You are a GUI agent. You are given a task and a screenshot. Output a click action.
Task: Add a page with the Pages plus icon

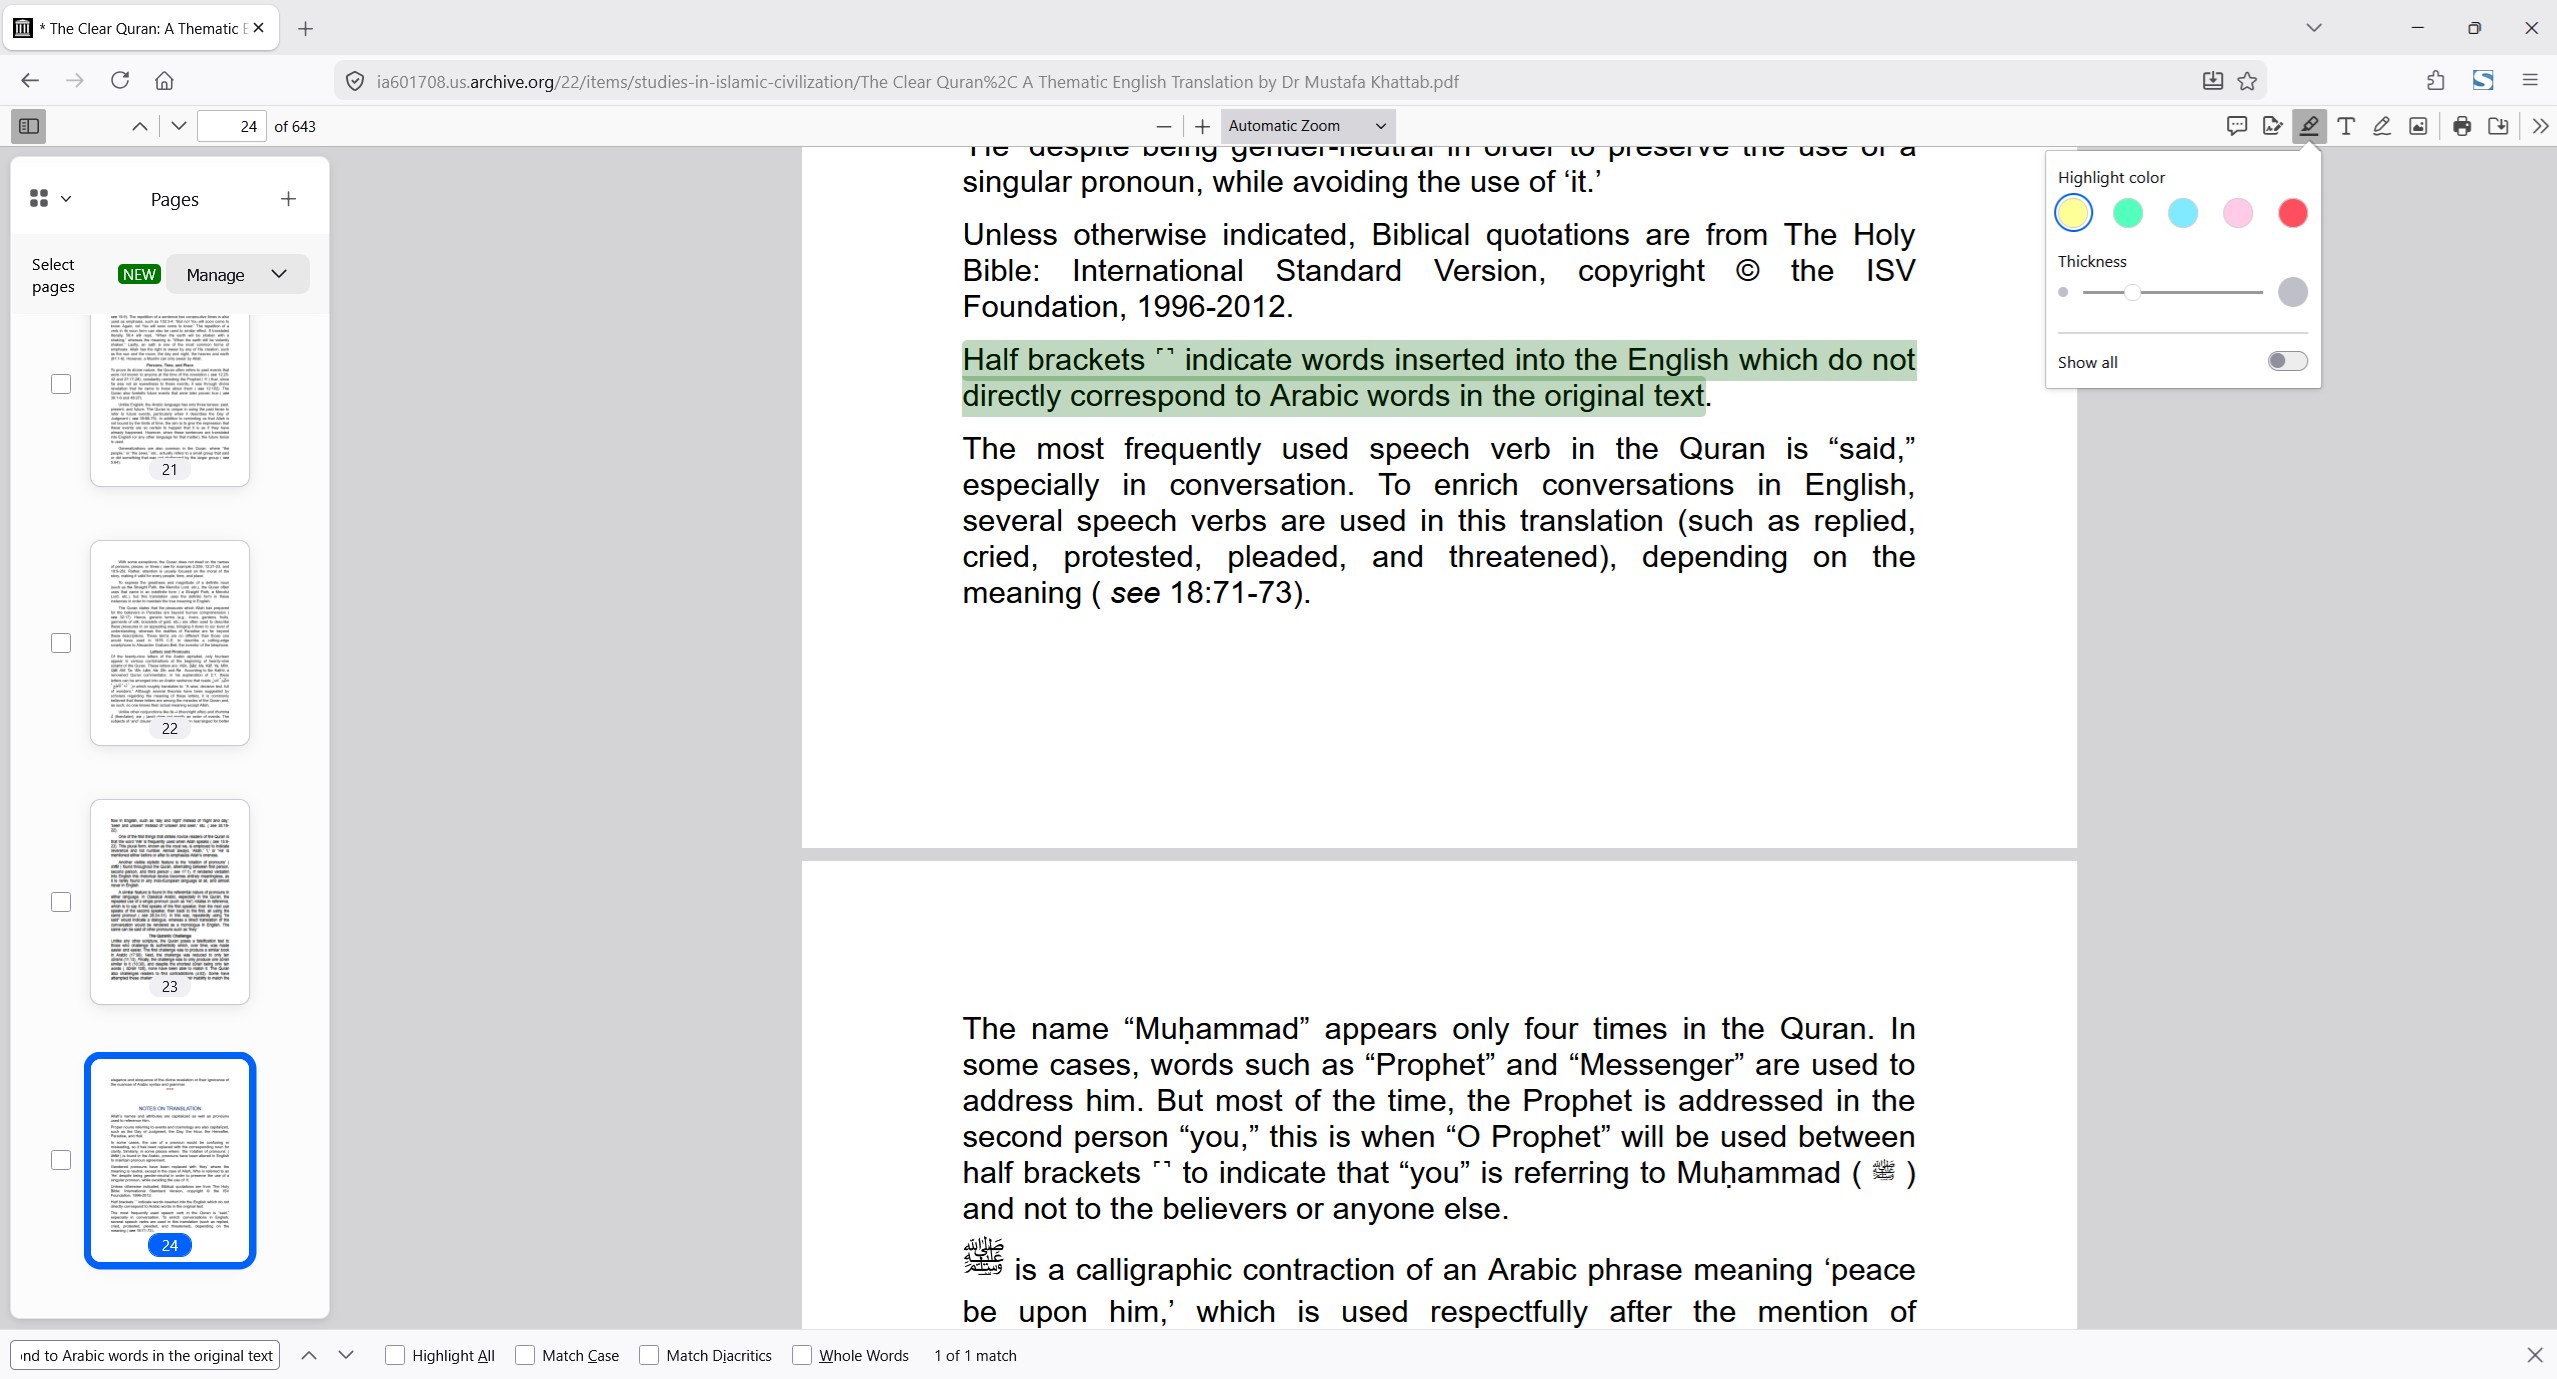pos(288,199)
